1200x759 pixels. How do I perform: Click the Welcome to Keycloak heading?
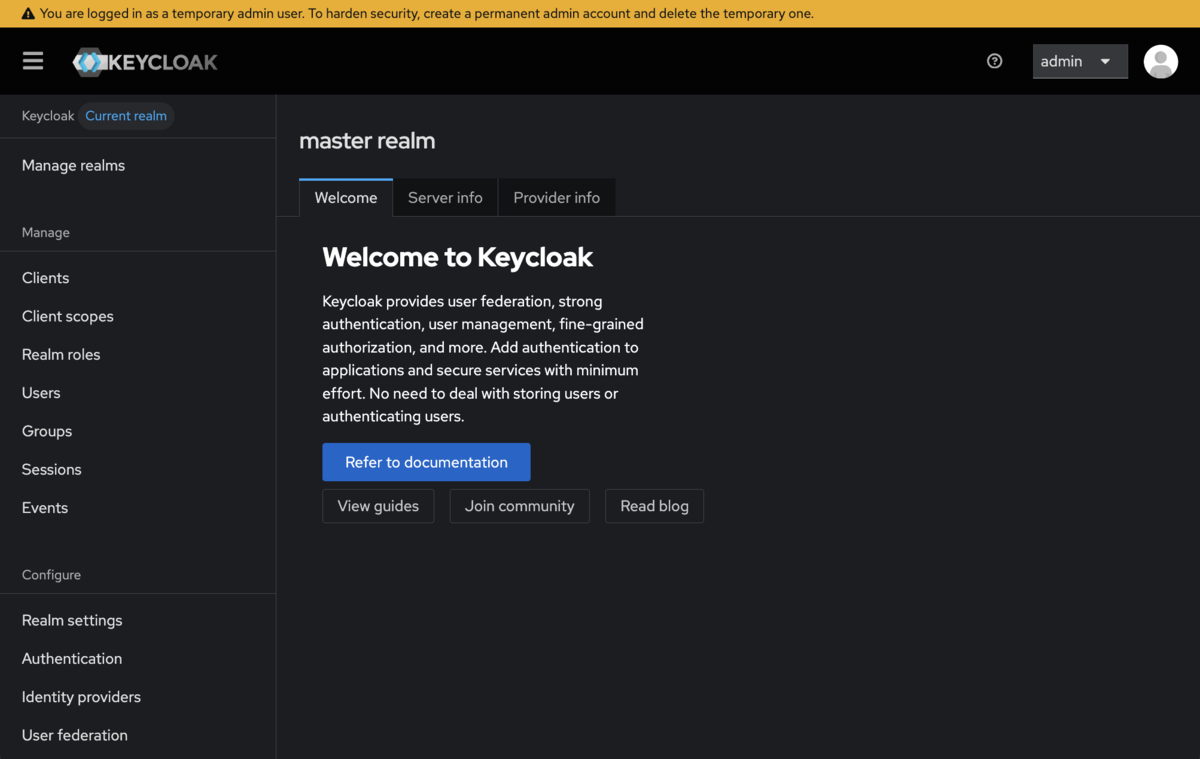pyautogui.click(x=457, y=257)
